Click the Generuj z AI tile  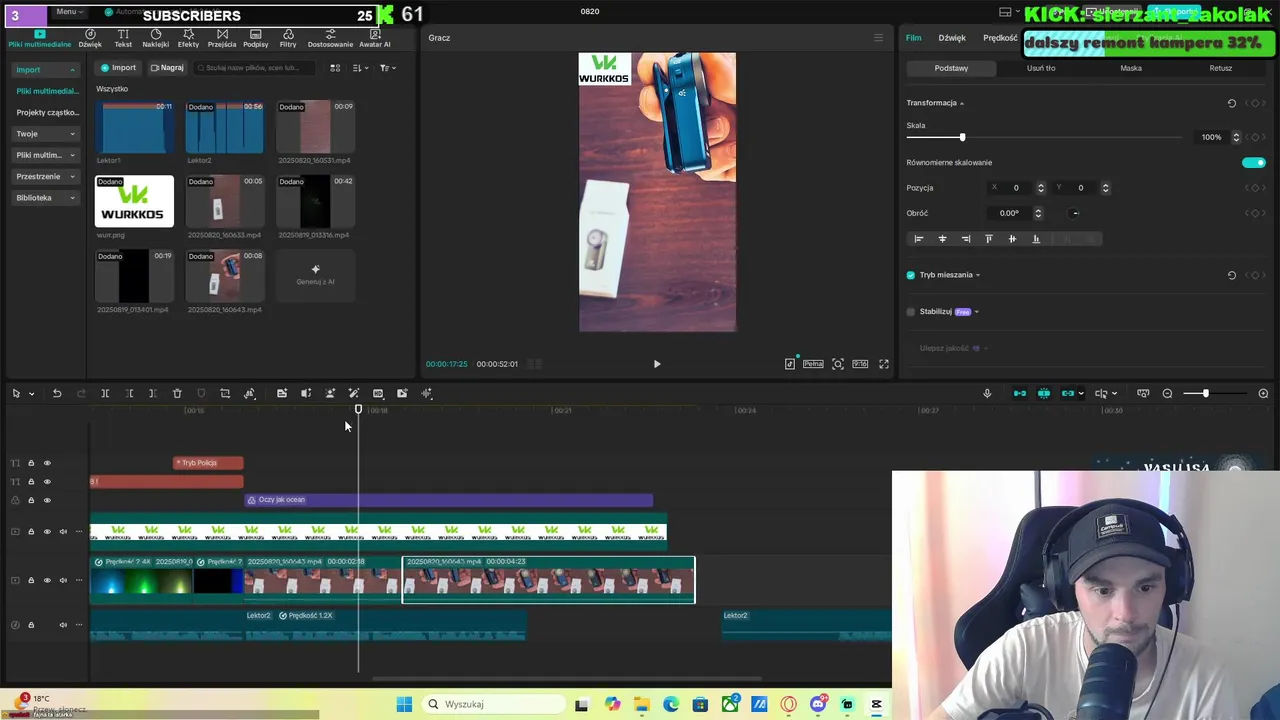(x=315, y=275)
